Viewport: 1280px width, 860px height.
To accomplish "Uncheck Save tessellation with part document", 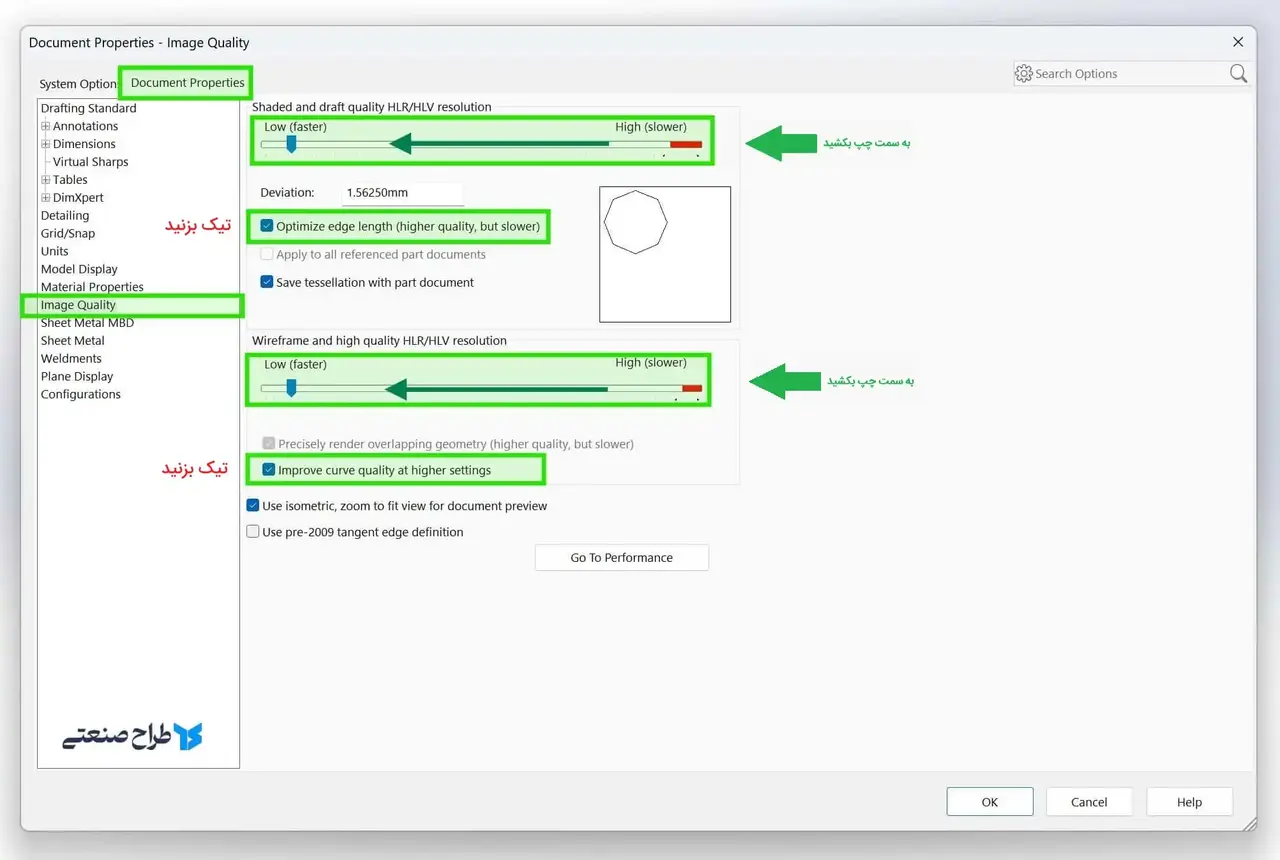I will click(x=267, y=282).
